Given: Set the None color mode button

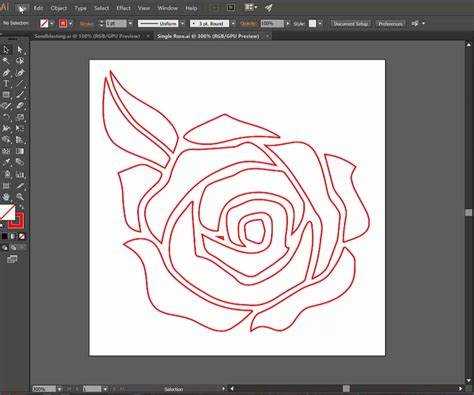Looking at the screenshot, I should click(x=21, y=236).
